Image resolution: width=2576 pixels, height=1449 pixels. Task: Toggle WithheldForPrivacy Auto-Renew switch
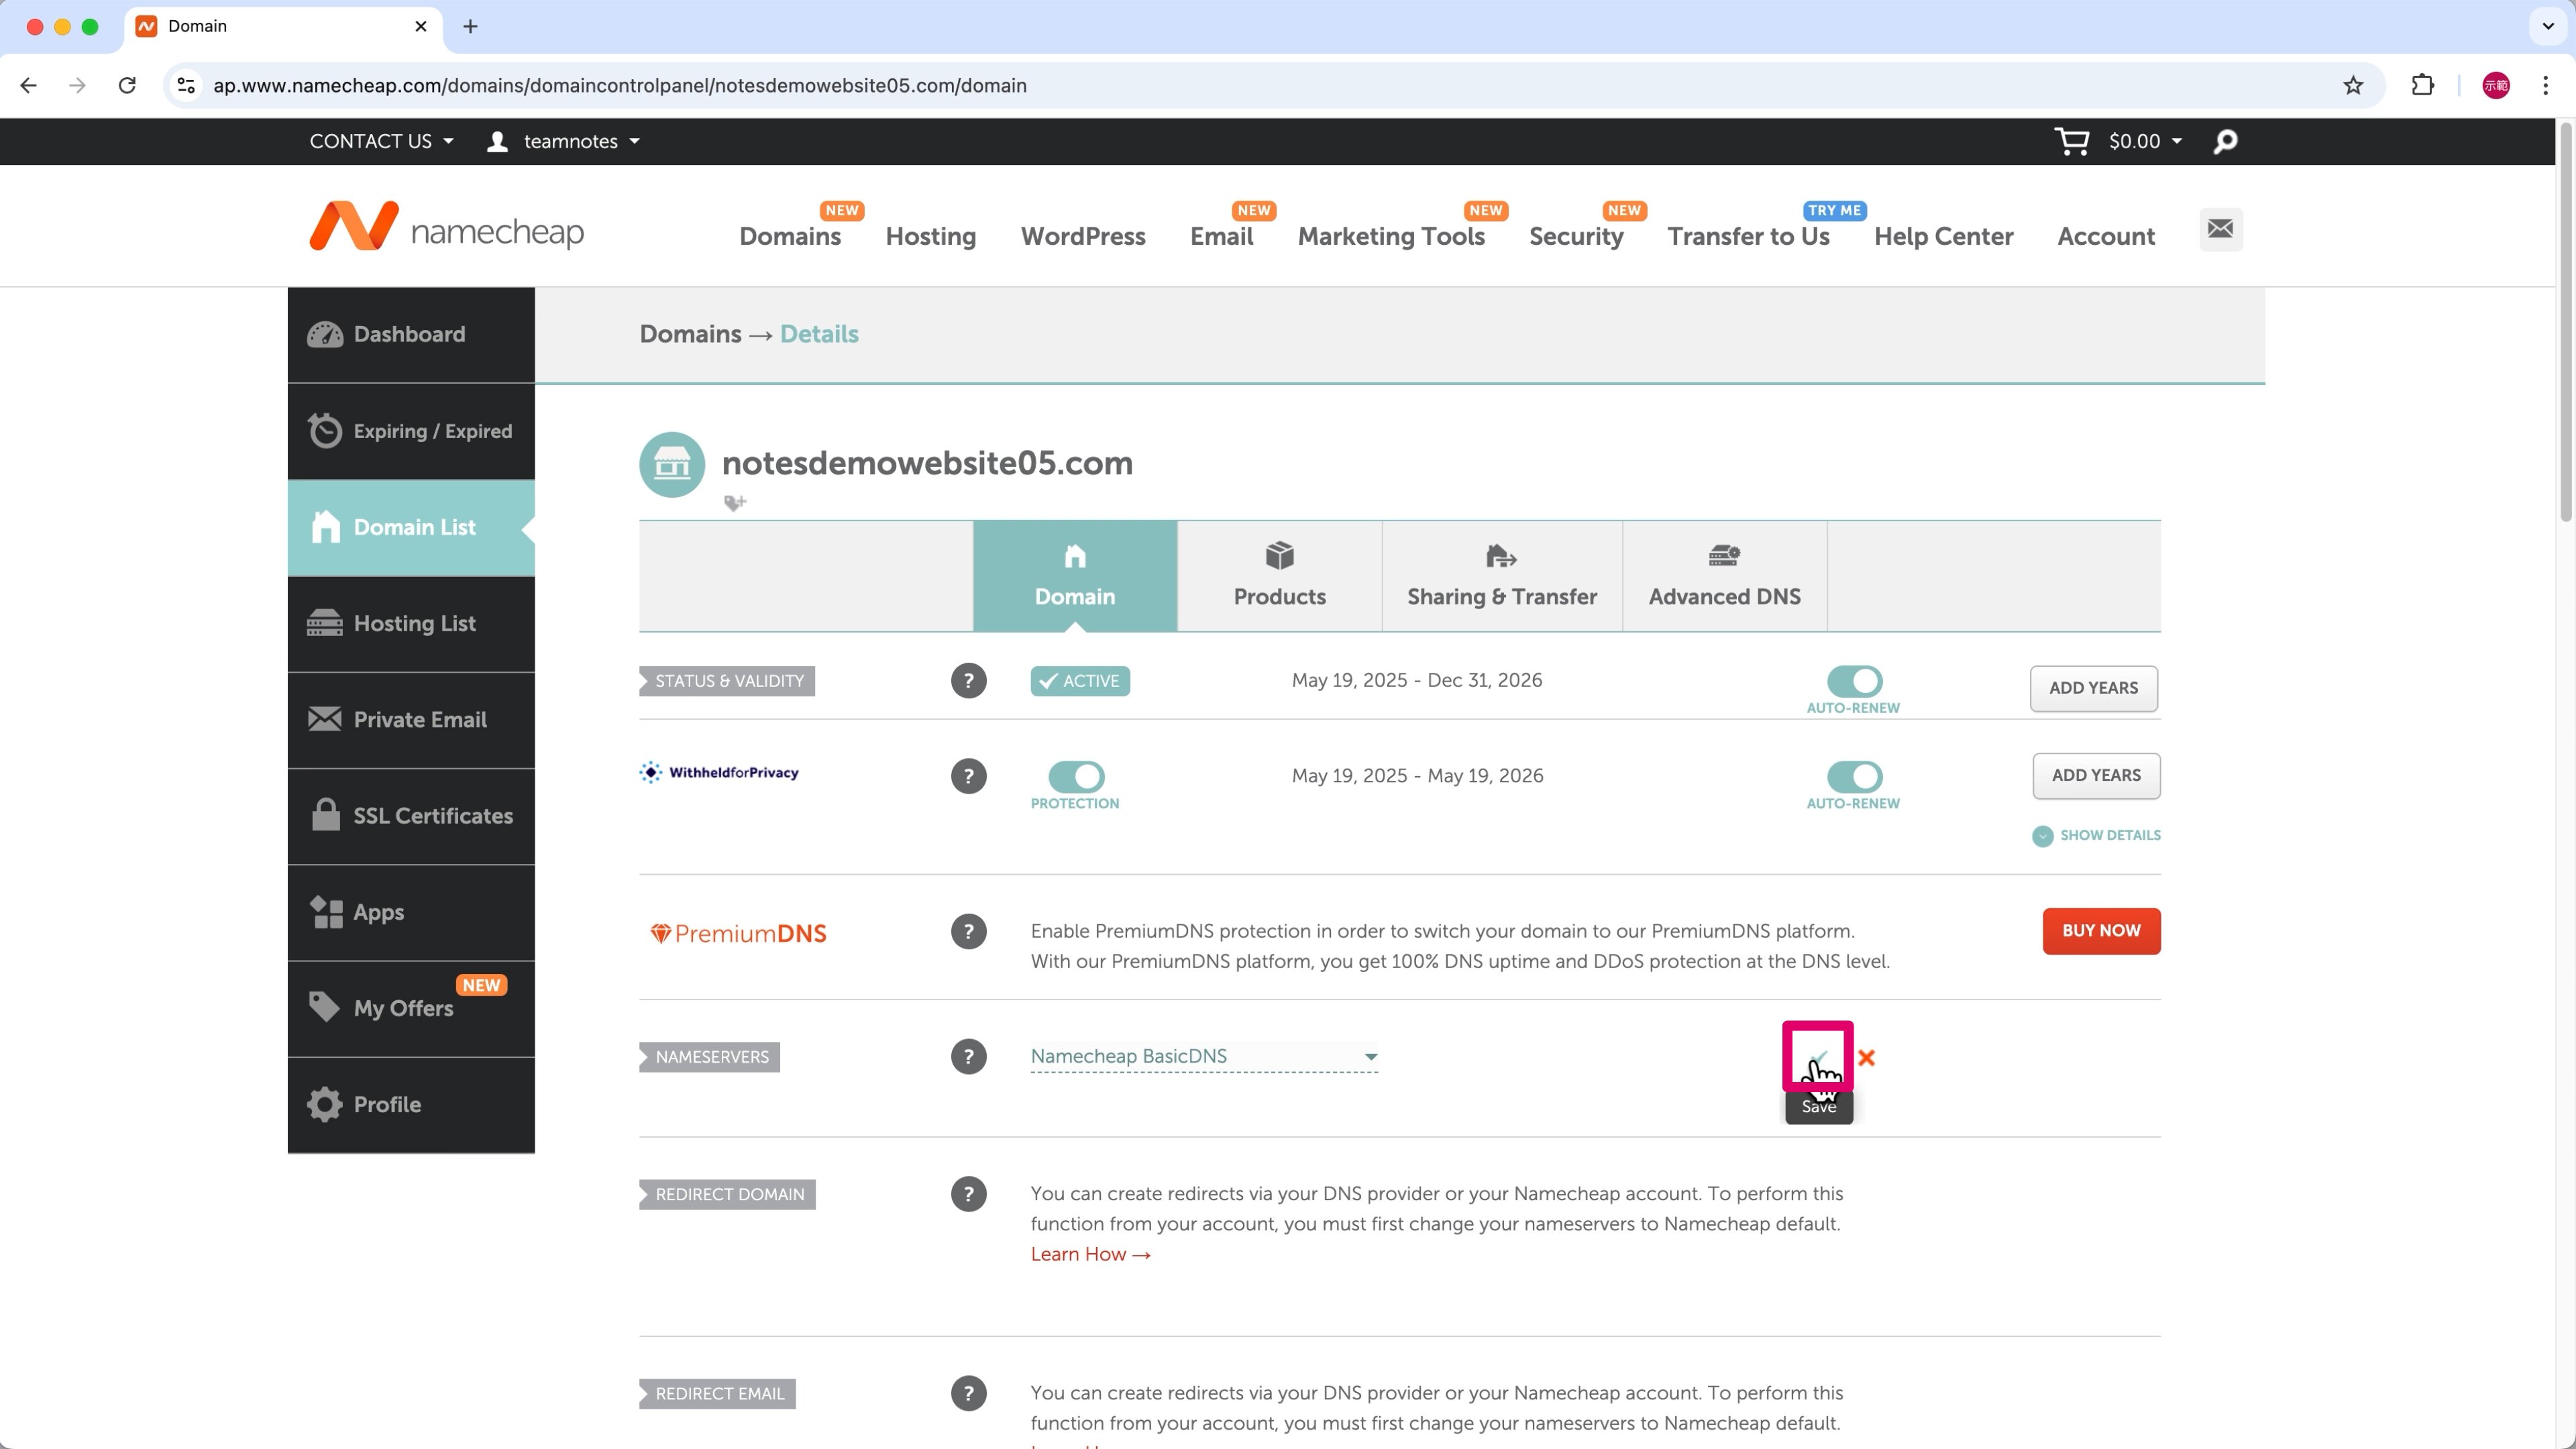point(1854,776)
